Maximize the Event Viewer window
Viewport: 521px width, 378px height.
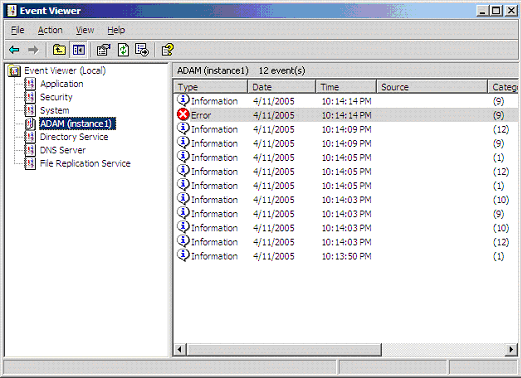[x=496, y=11]
